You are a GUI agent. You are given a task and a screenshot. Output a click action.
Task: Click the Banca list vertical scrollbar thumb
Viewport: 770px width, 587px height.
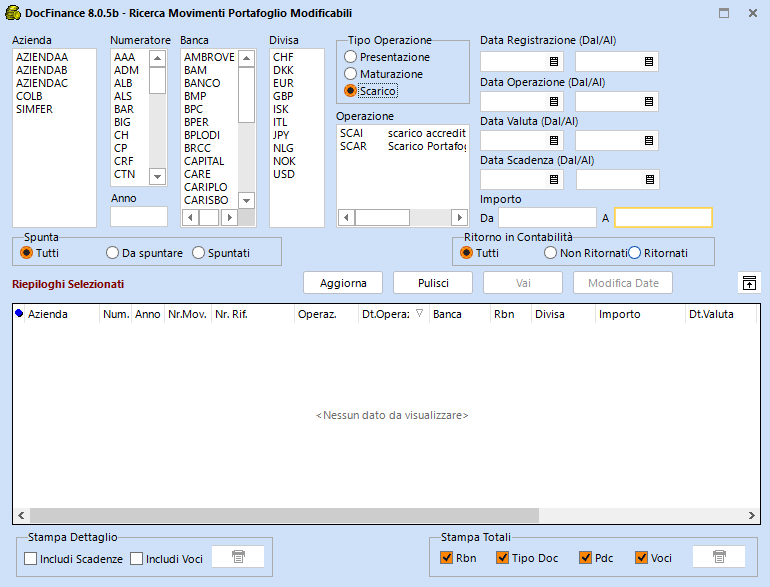247,95
